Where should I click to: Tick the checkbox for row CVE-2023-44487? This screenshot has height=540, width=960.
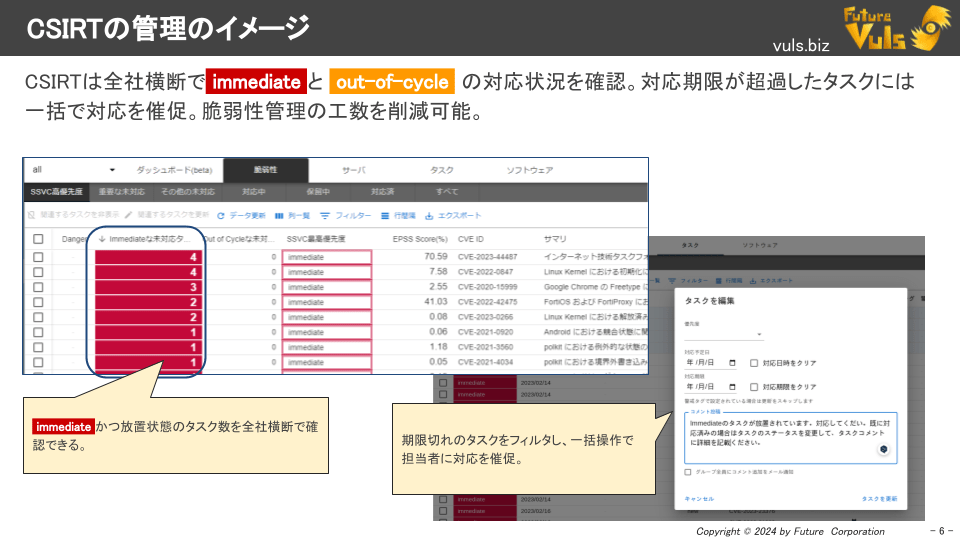(38, 257)
